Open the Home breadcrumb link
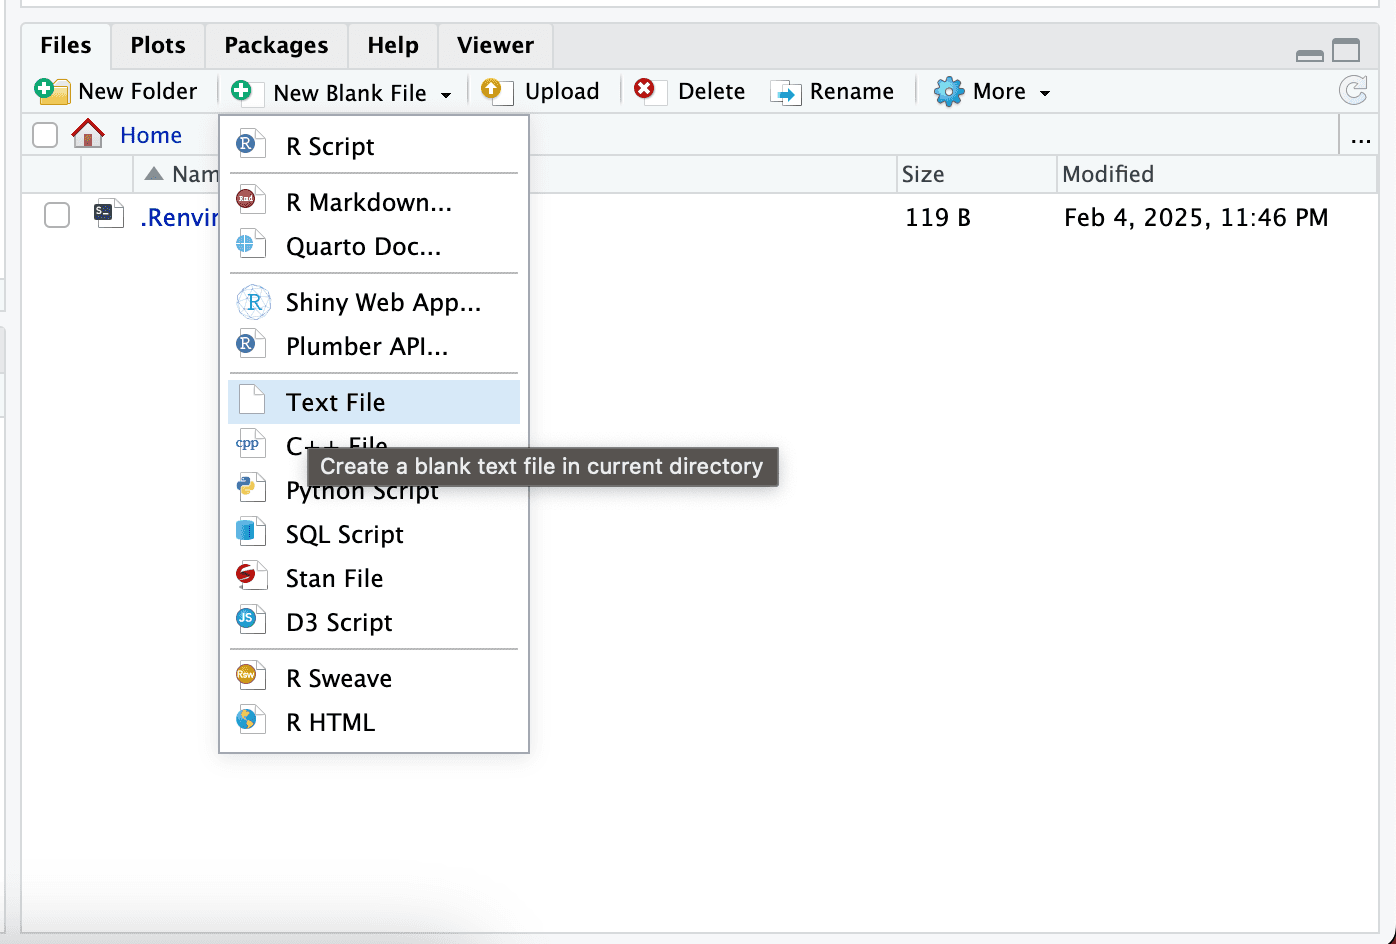1396x944 pixels. tap(151, 135)
